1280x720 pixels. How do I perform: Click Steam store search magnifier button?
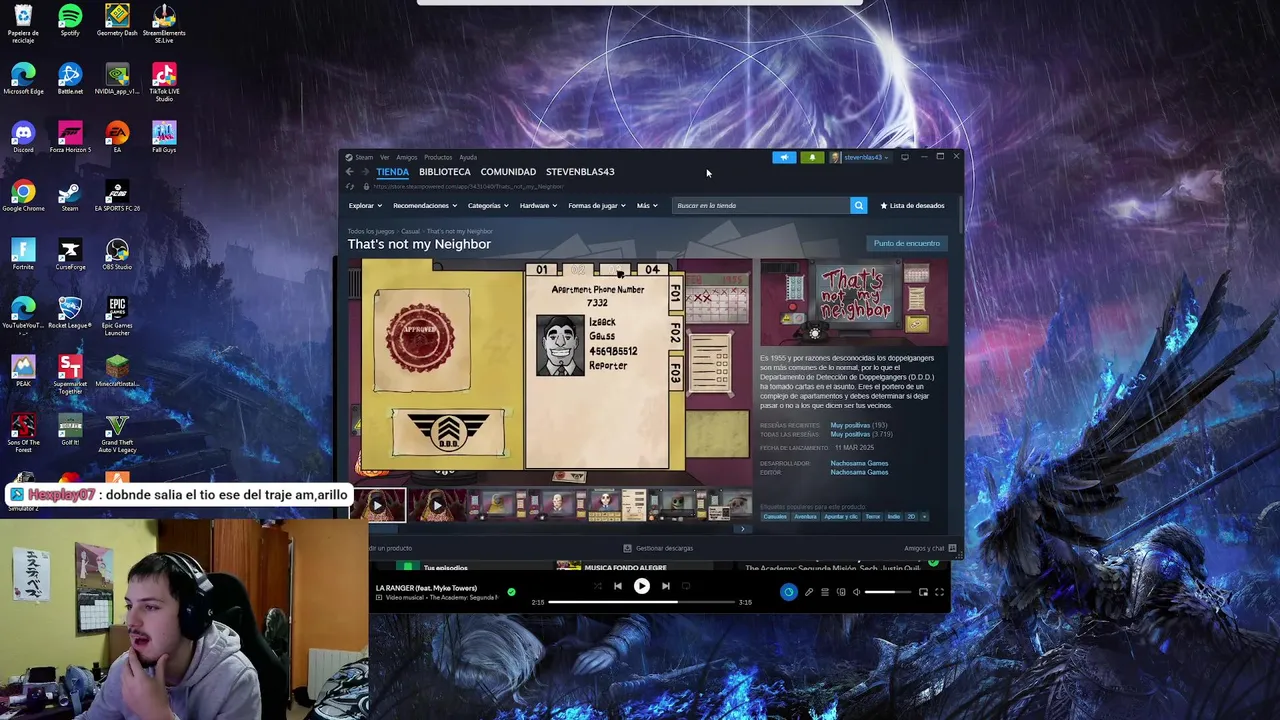(x=858, y=205)
